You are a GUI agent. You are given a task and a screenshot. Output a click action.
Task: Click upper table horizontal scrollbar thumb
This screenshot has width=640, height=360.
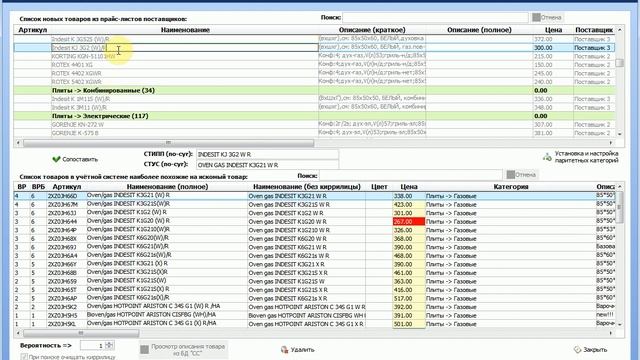(x=168, y=143)
